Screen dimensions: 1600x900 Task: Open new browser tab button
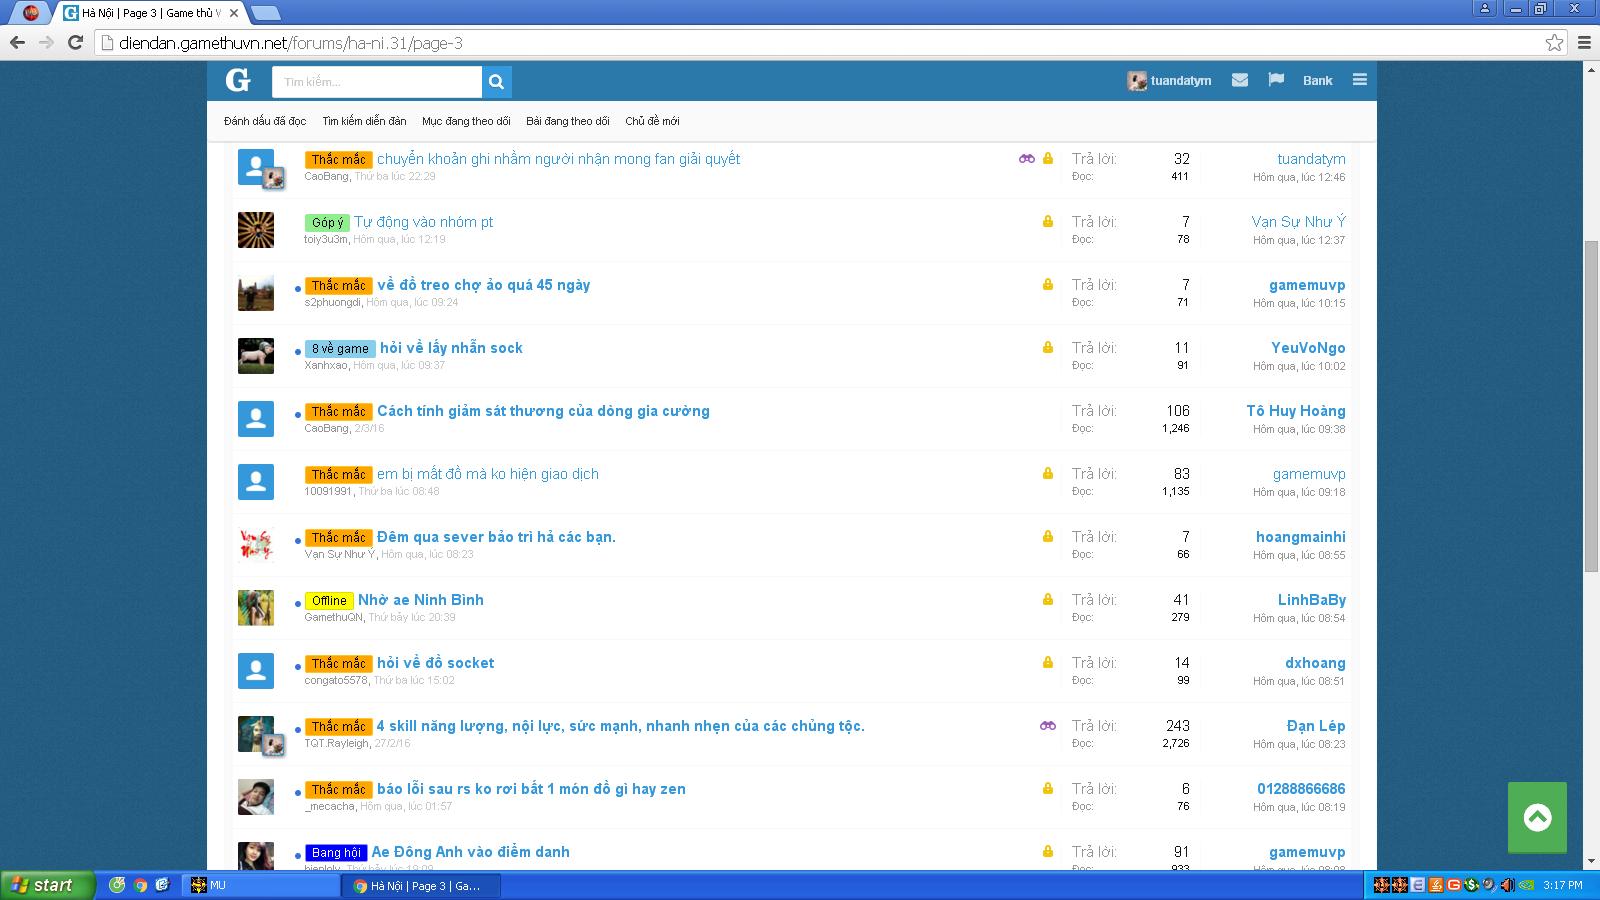266,13
